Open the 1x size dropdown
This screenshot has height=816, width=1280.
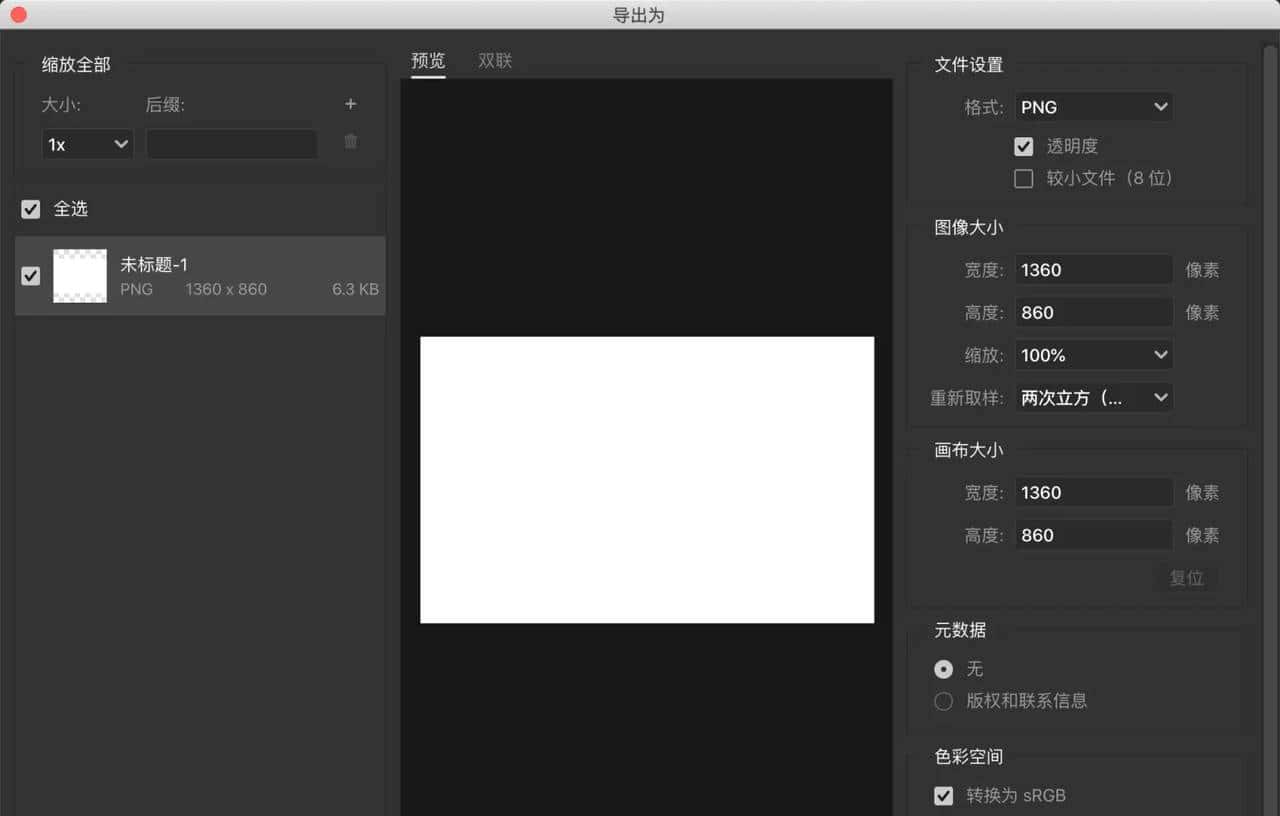click(87, 143)
